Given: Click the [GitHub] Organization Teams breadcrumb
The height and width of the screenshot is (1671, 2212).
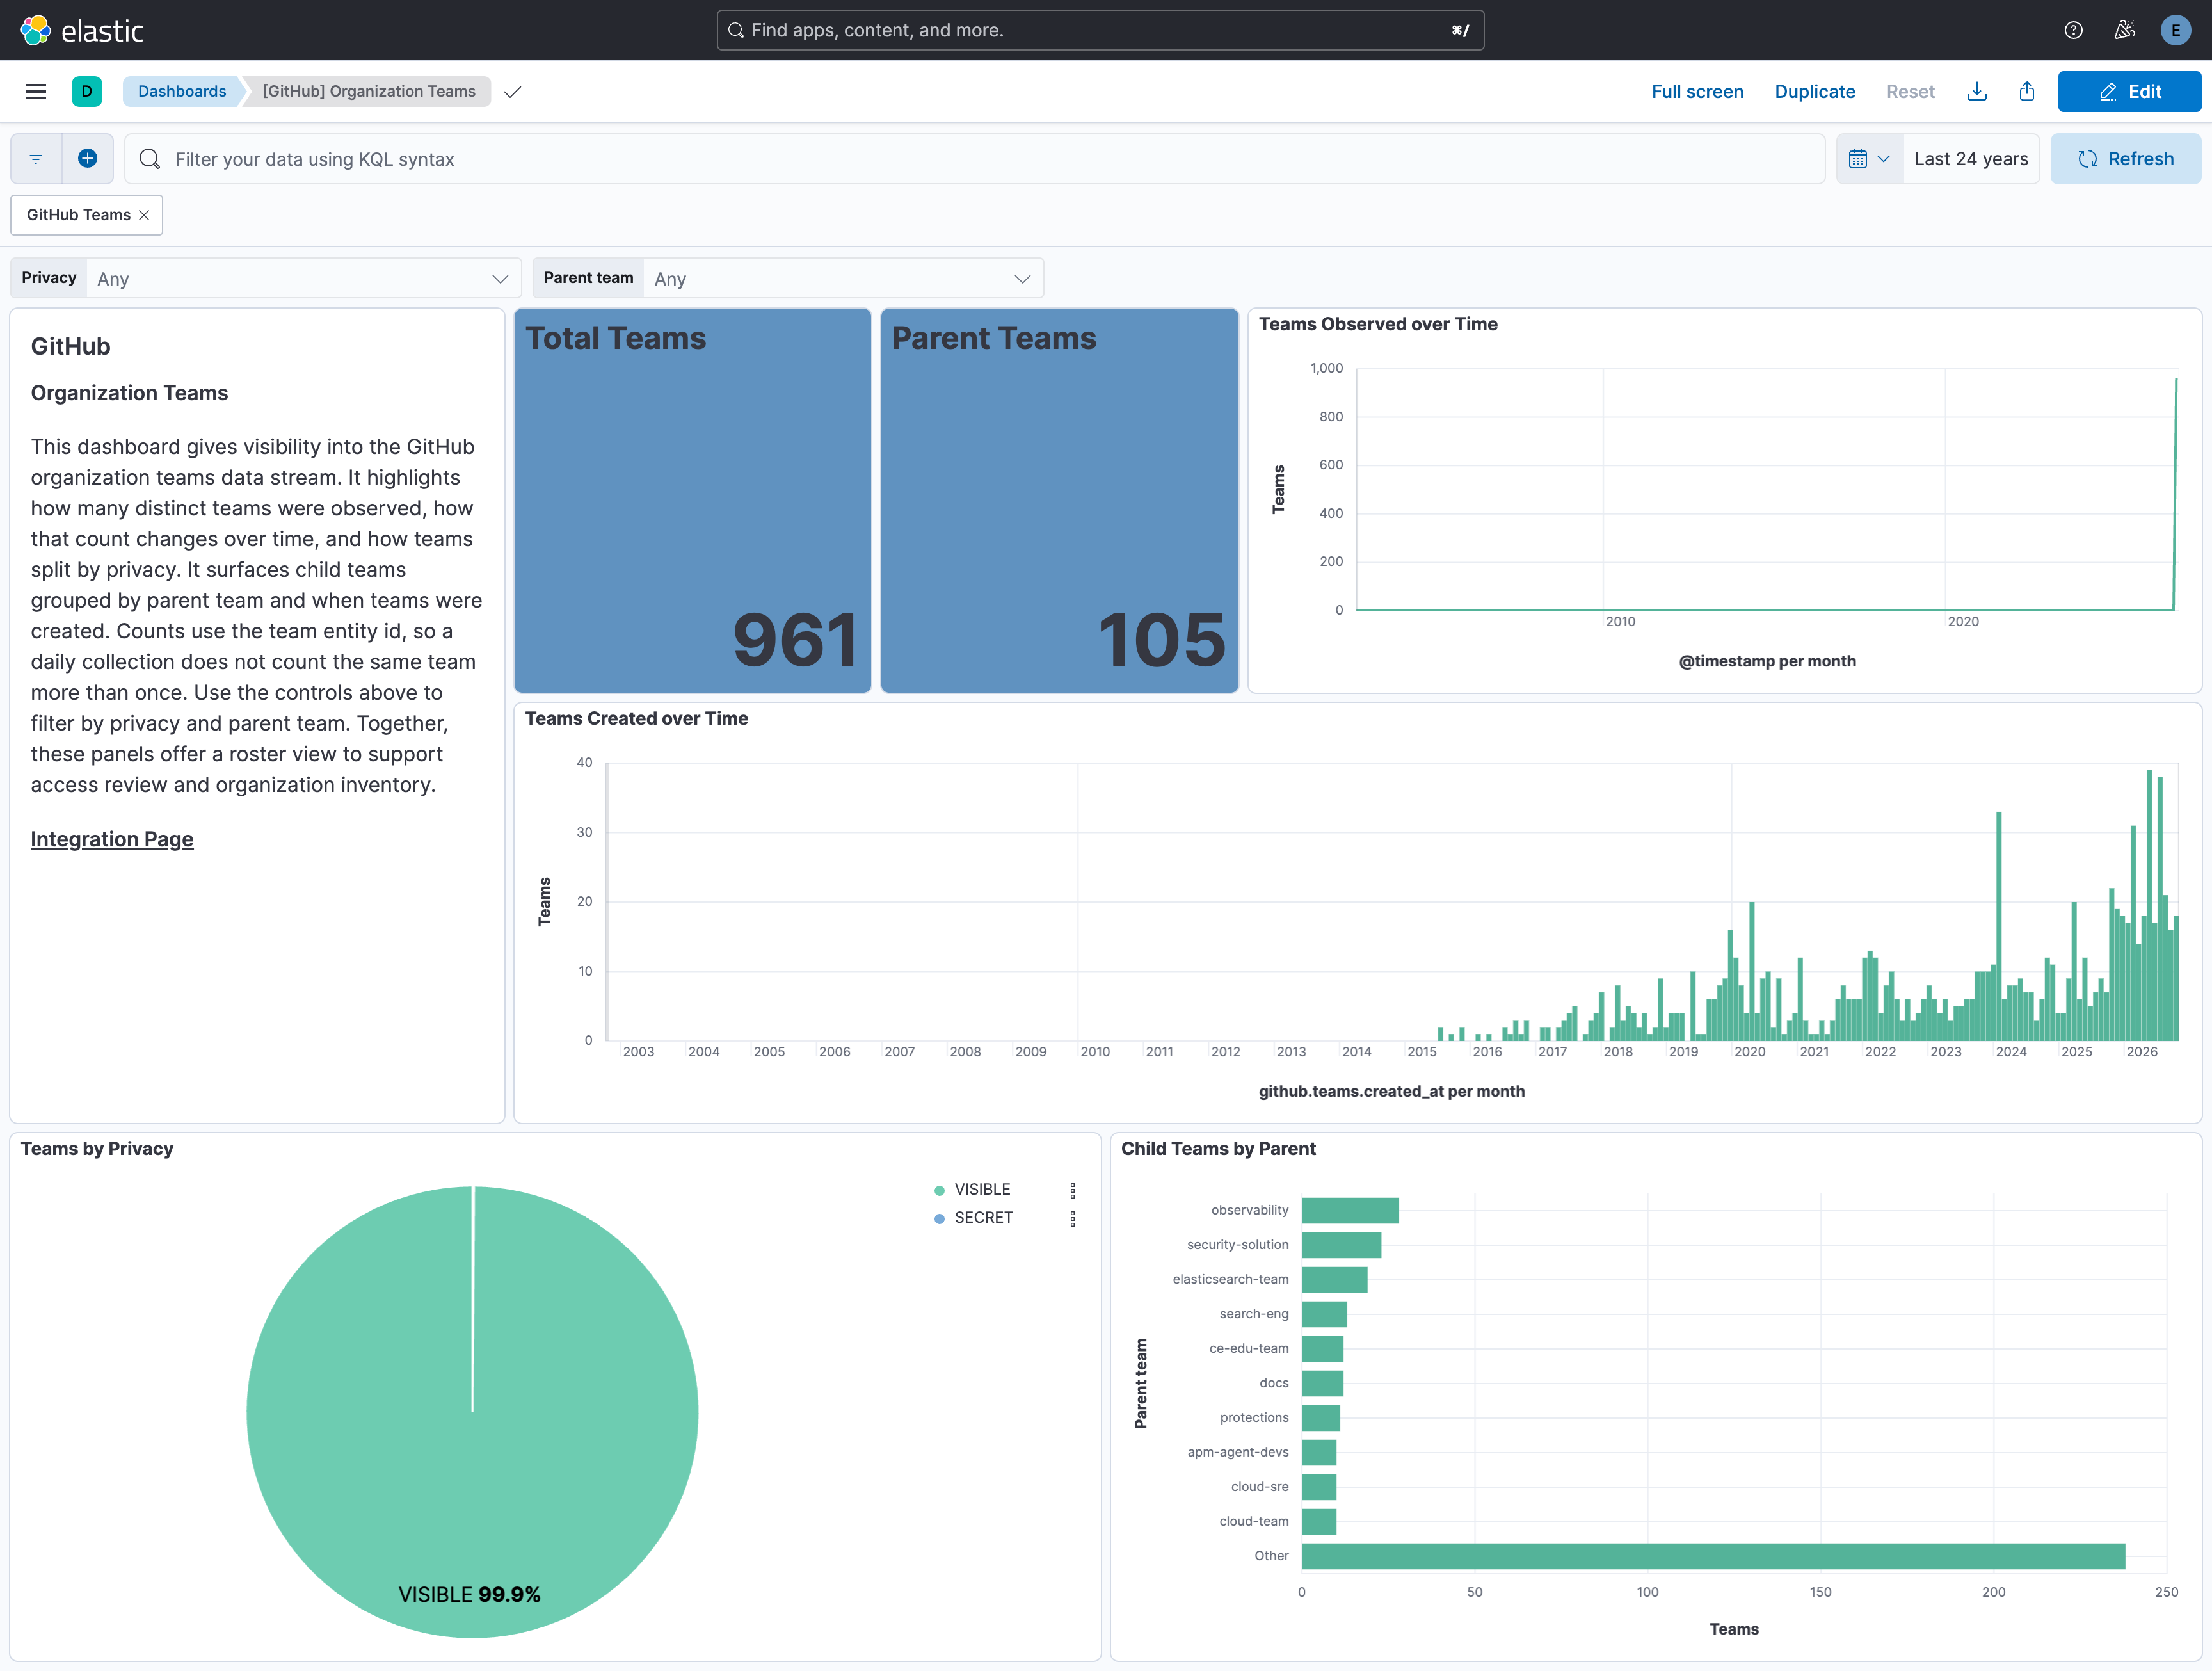Looking at the screenshot, I should (369, 91).
